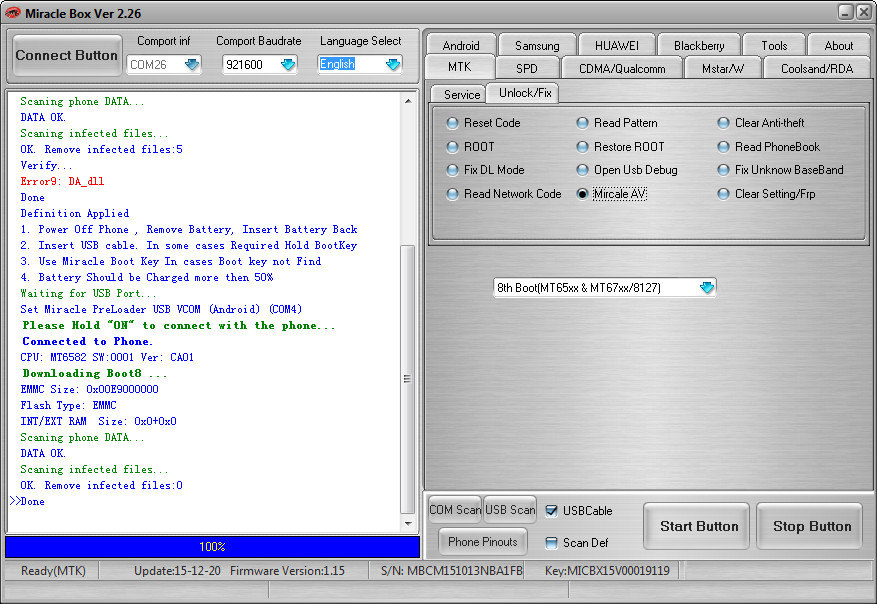The height and width of the screenshot is (604, 877).
Task: Click the Ready(MTK) status bar entry
Action: click(x=53, y=570)
